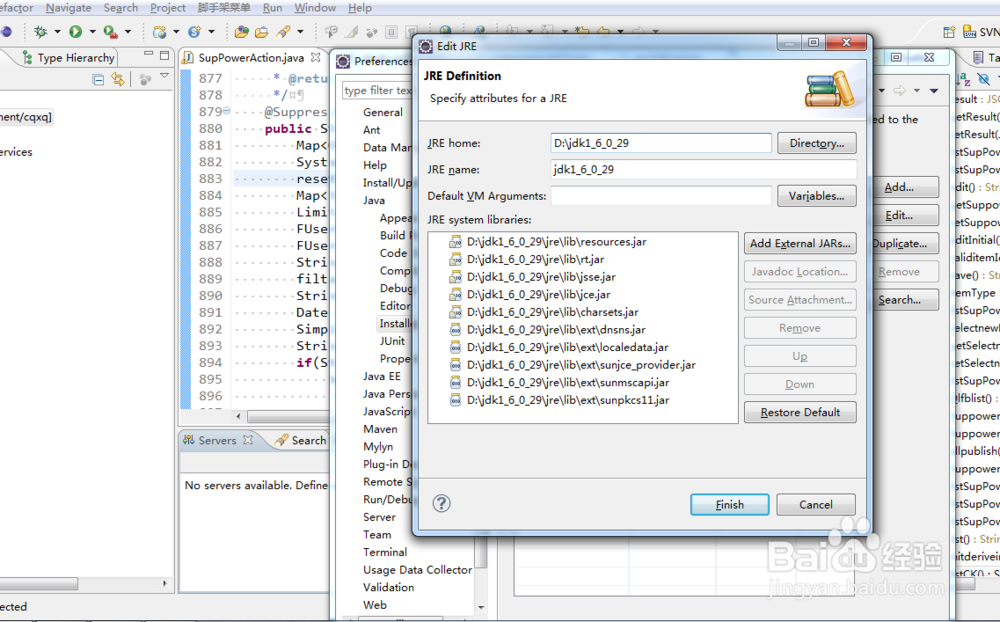The width and height of the screenshot is (1000, 622).
Task: Click the Type Hierarchy tab icon
Action: pyautogui.click(x=27, y=57)
